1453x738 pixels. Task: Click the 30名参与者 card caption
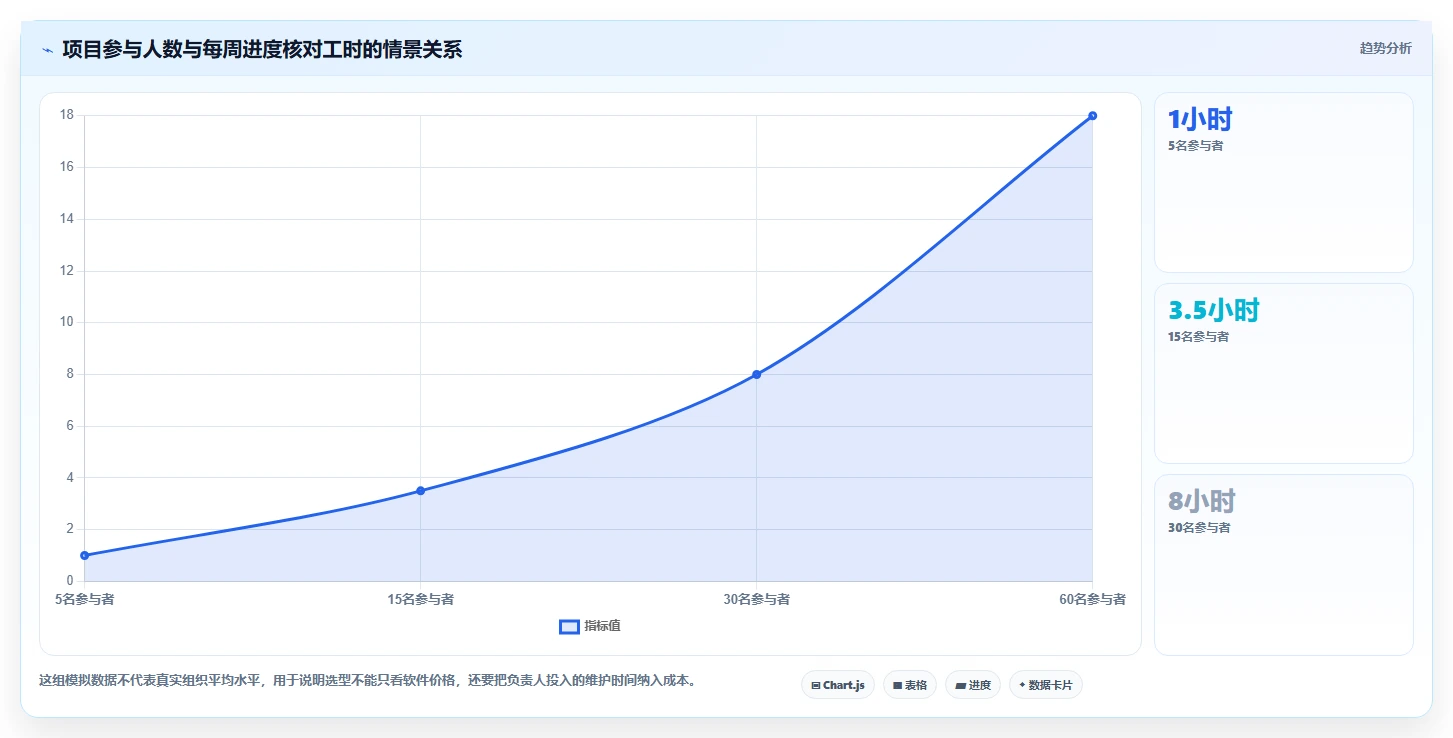pyautogui.click(x=1199, y=528)
